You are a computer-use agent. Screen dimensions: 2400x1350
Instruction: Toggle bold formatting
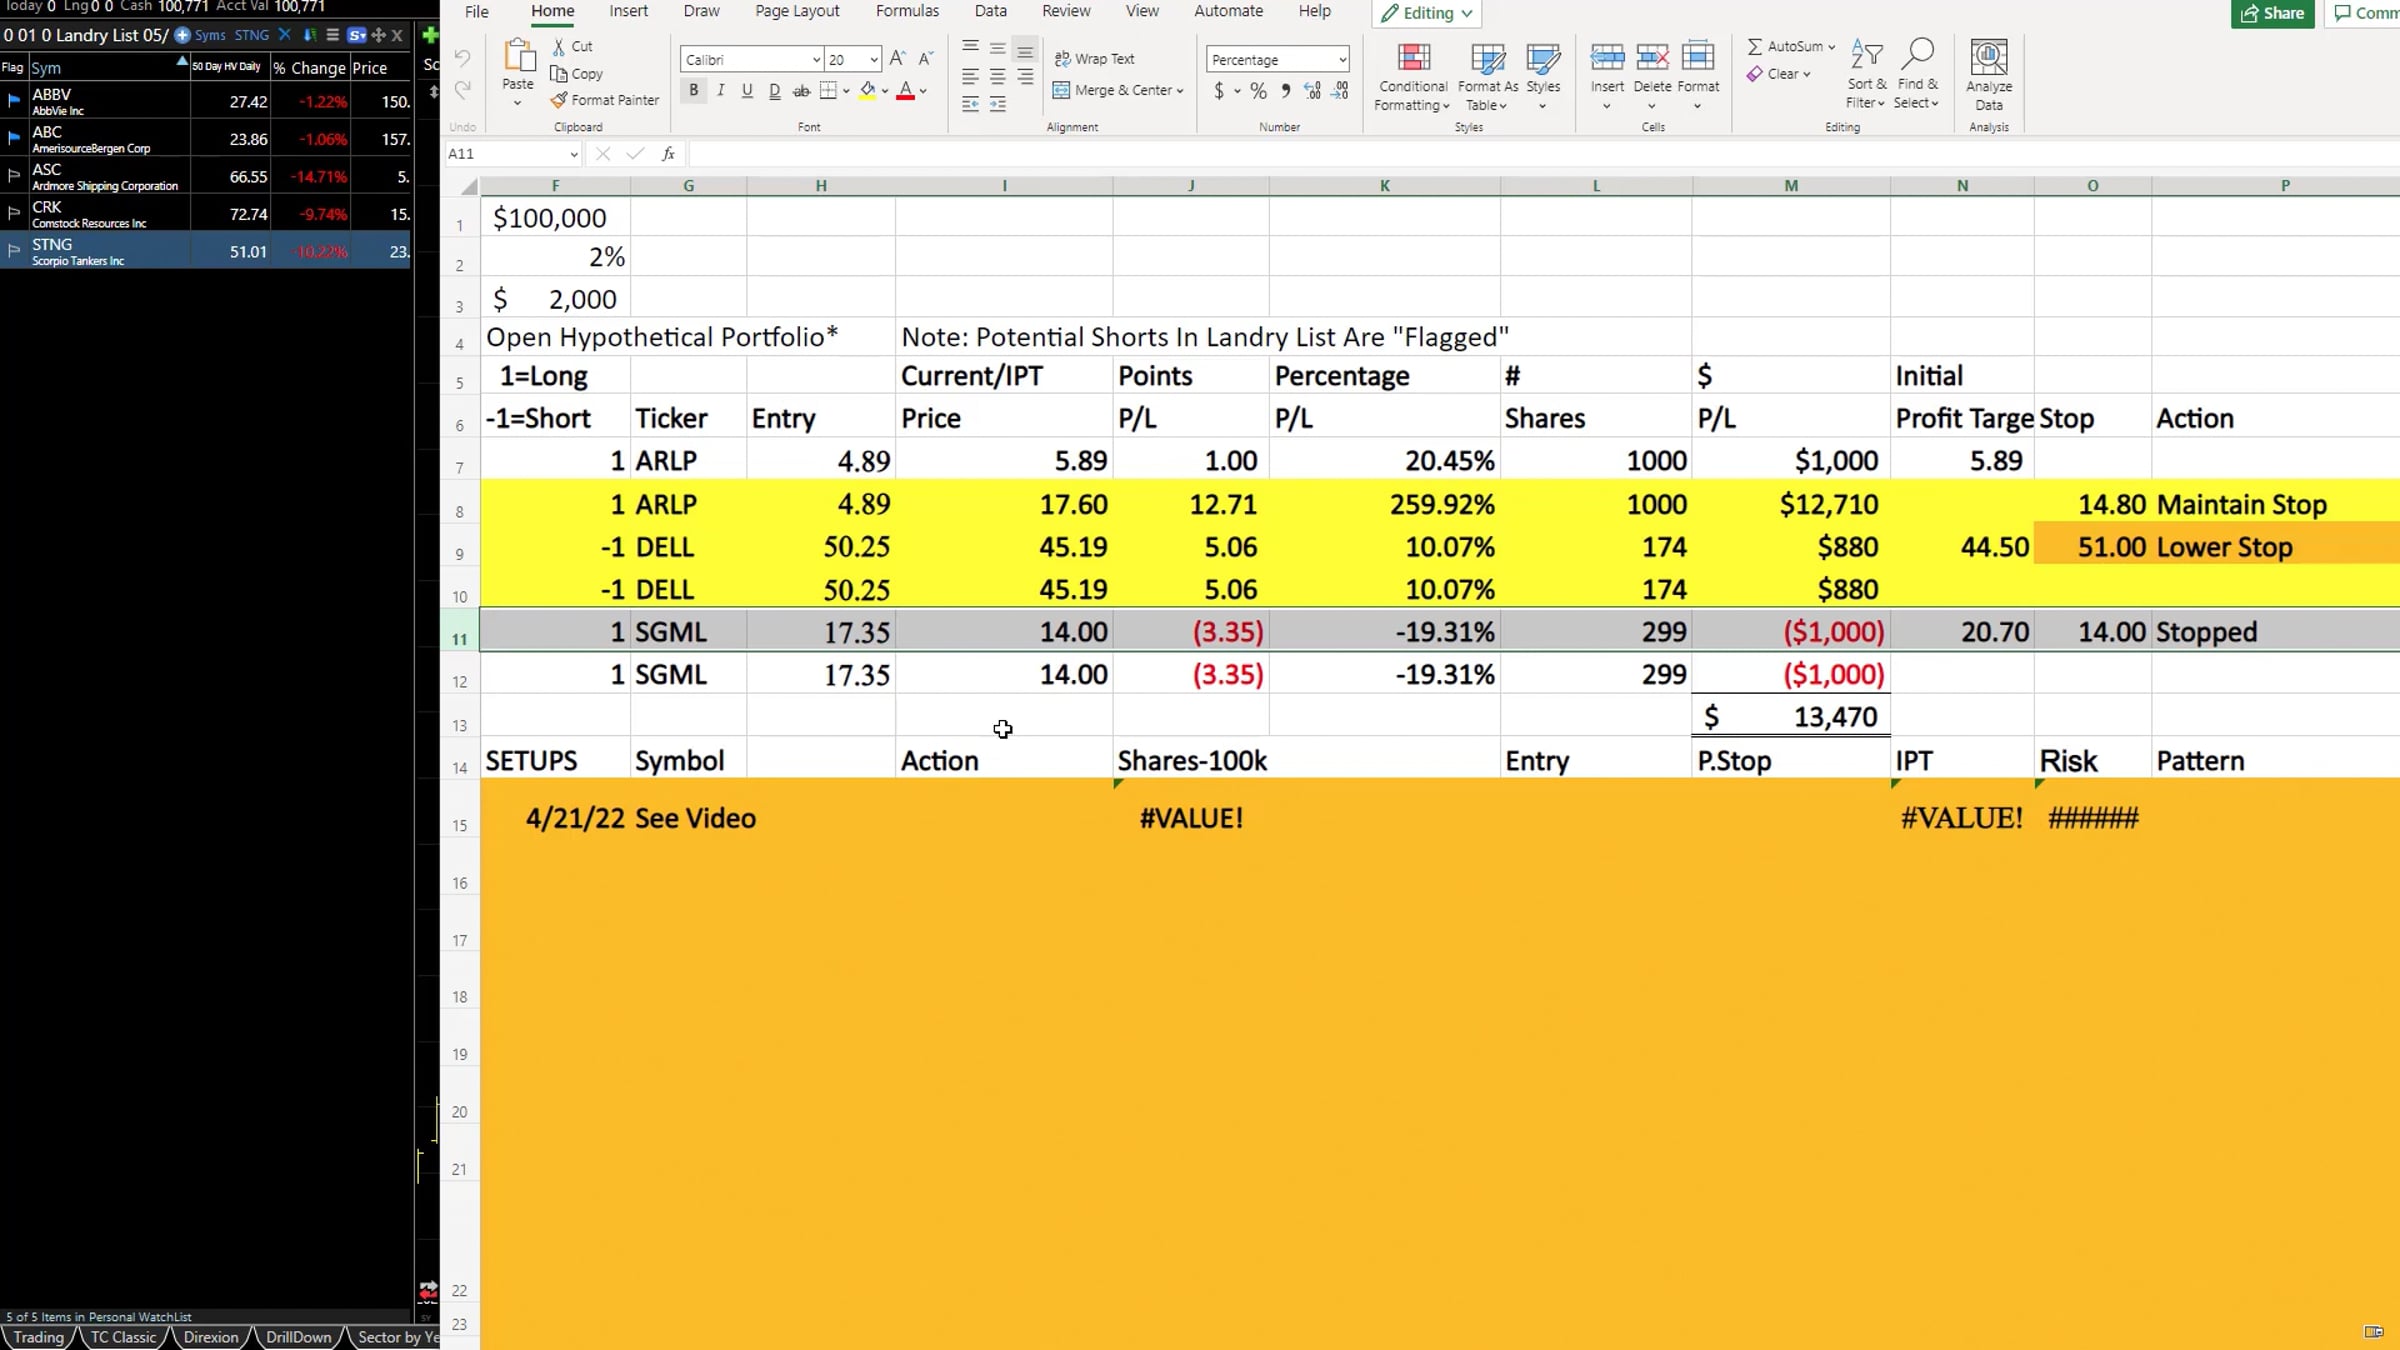(693, 90)
